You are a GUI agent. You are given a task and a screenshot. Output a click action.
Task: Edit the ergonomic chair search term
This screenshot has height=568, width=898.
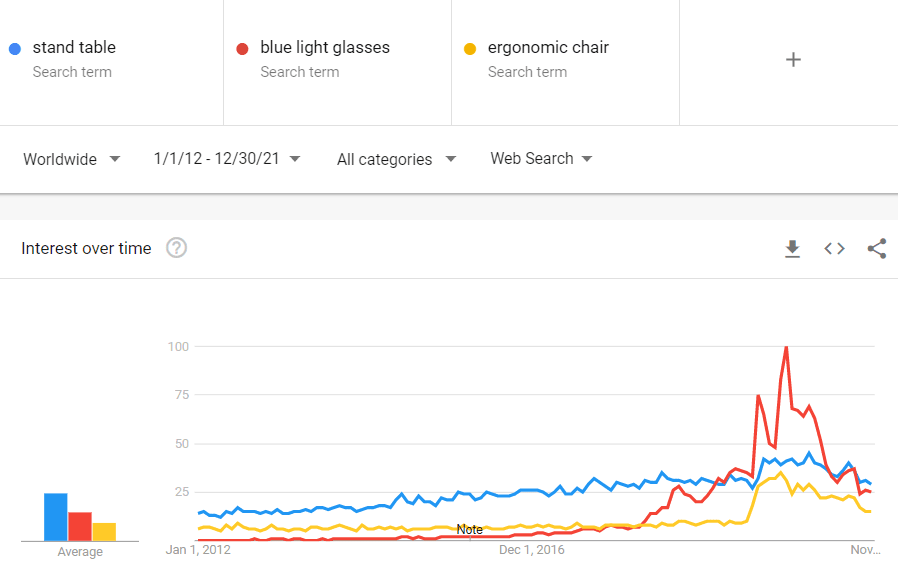coord(548,48)
